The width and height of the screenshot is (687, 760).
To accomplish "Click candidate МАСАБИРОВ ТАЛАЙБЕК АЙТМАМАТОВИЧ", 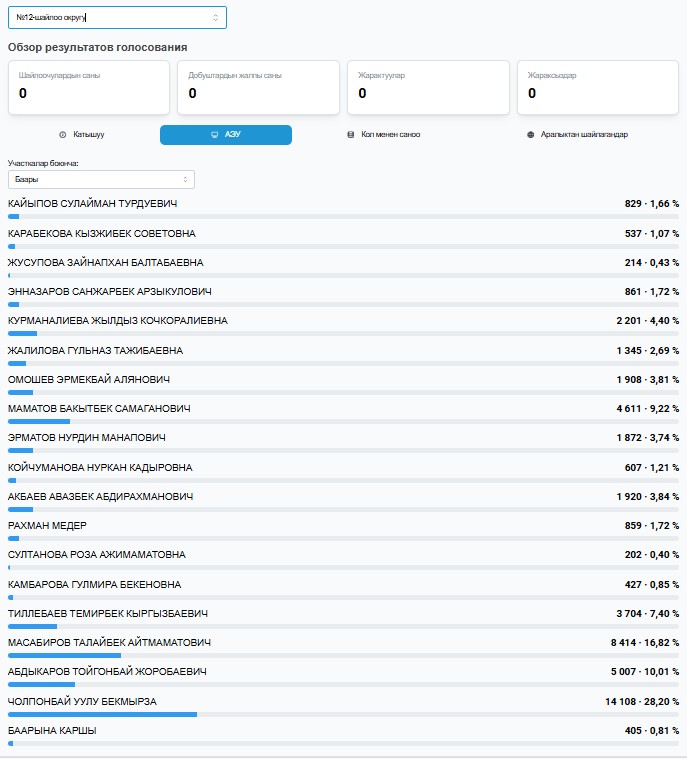I will click(x=109, y=642).
